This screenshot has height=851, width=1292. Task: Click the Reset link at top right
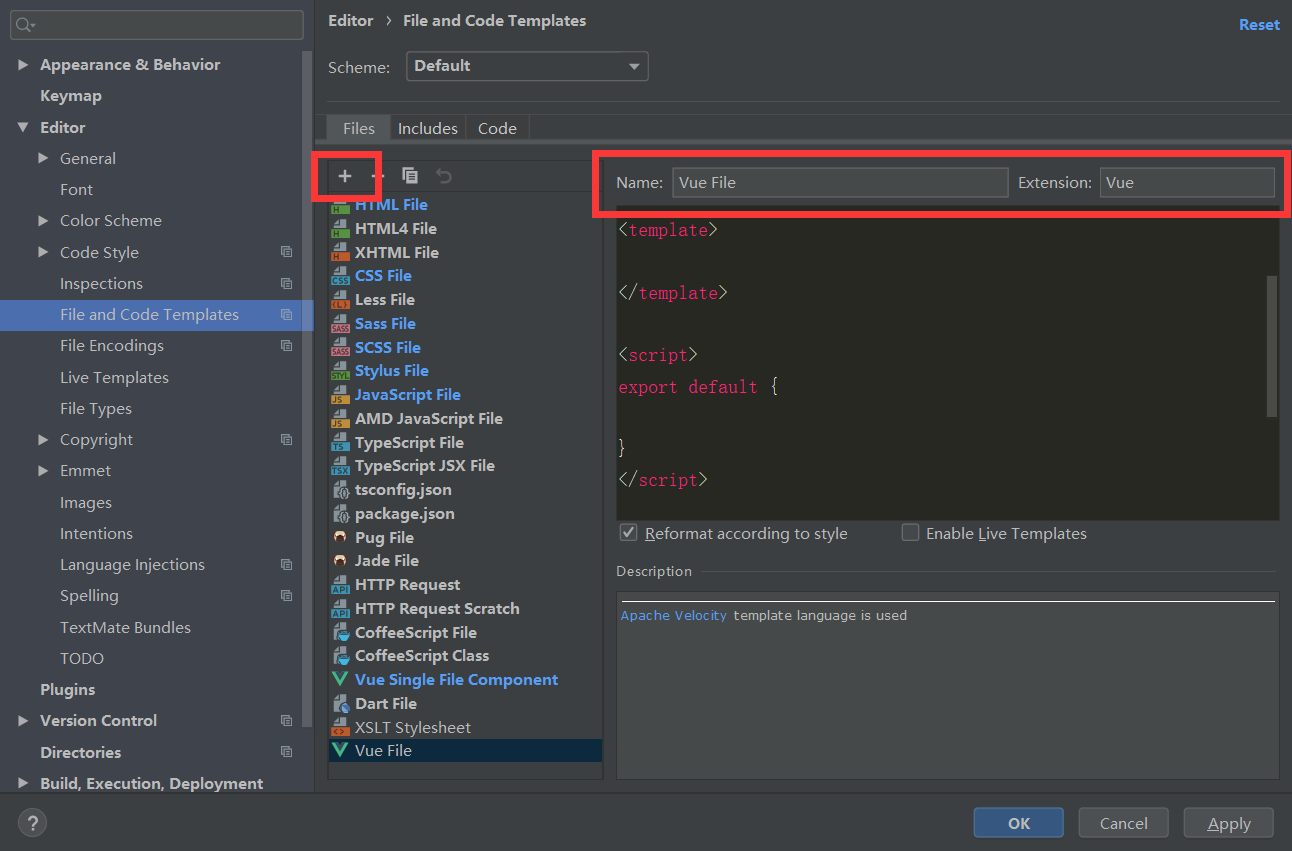point(1259,24)
